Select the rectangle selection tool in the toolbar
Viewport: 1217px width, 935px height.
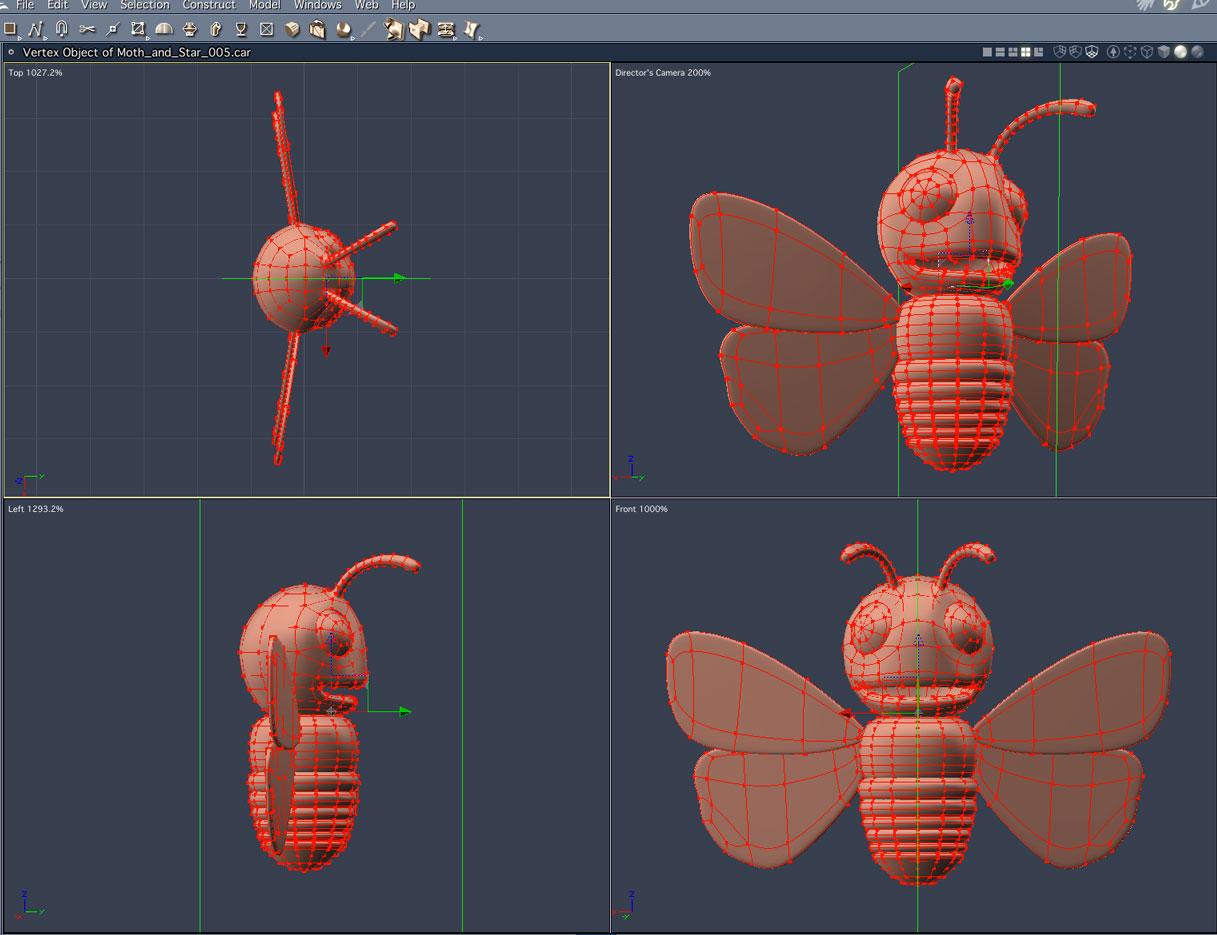10,29
